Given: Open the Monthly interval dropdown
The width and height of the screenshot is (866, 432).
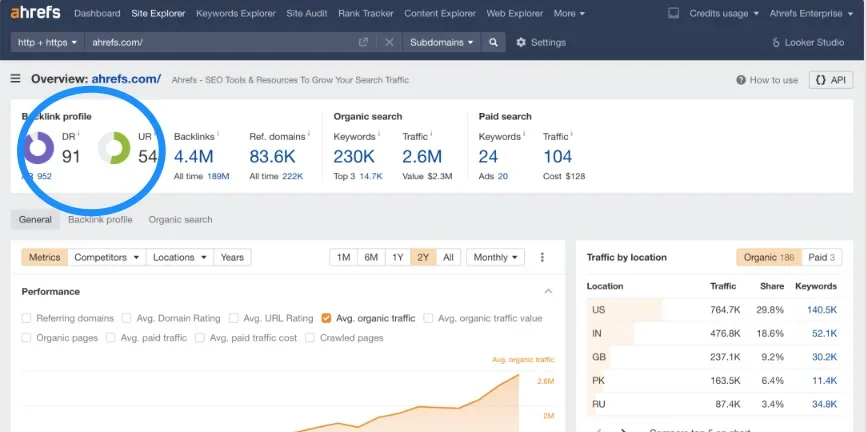Looking at the screenshot, I should click(495, 257).
